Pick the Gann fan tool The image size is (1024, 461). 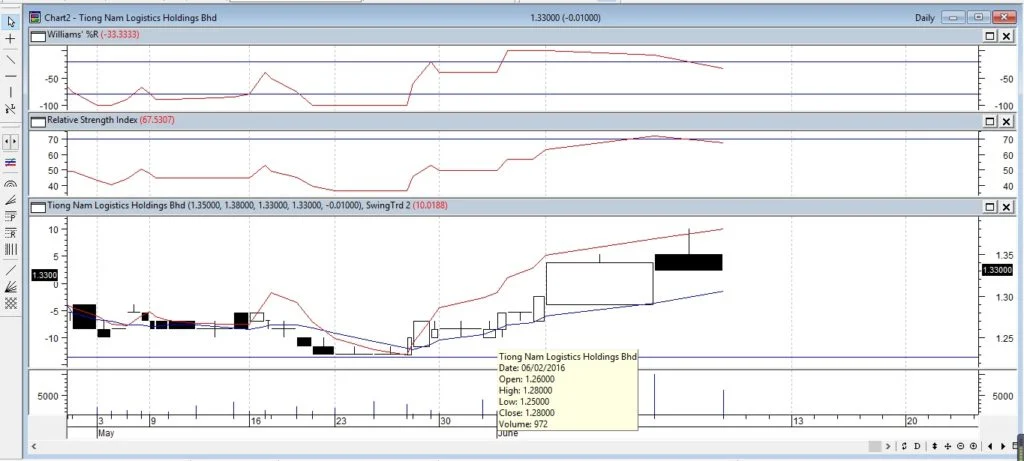pos(10,287)
